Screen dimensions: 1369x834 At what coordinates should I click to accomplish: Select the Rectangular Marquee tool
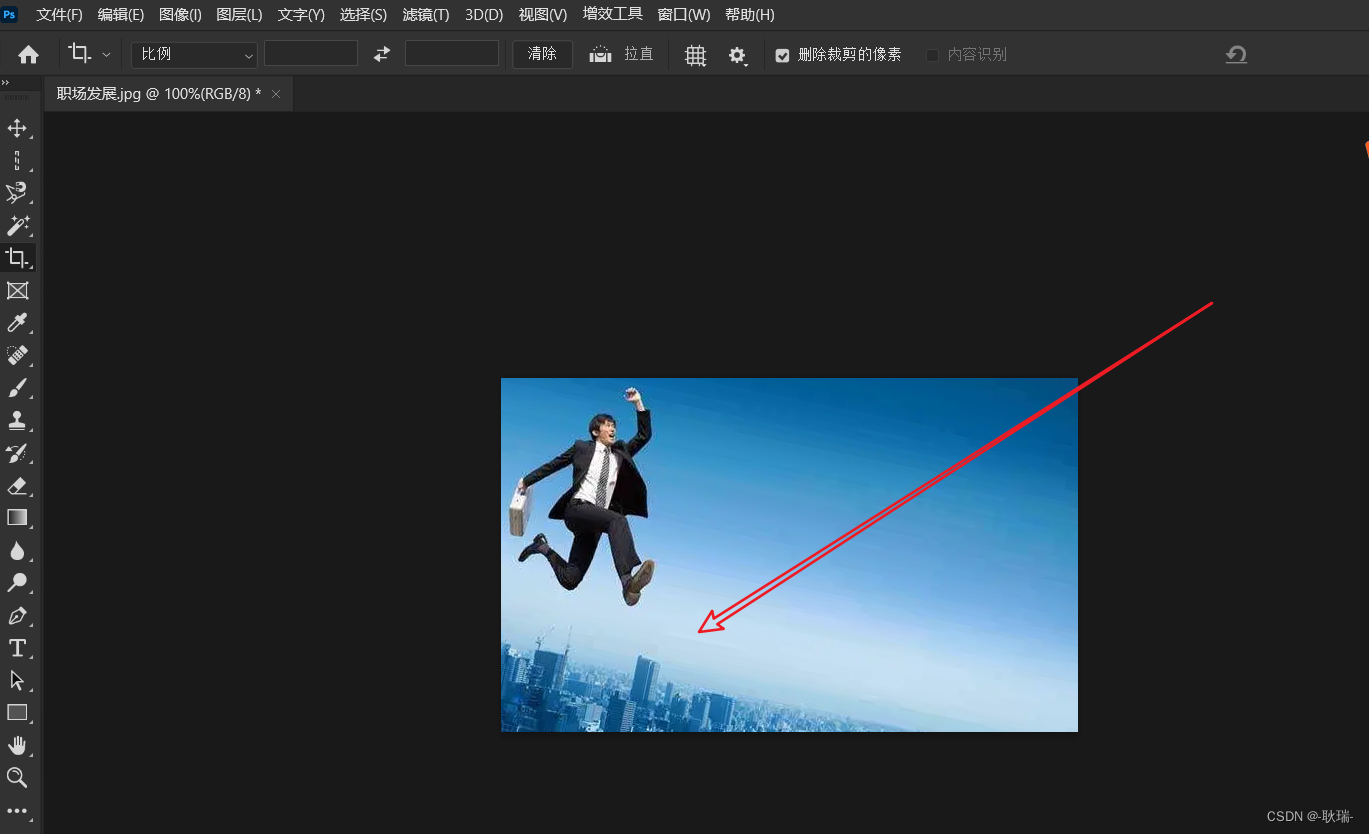17,161
